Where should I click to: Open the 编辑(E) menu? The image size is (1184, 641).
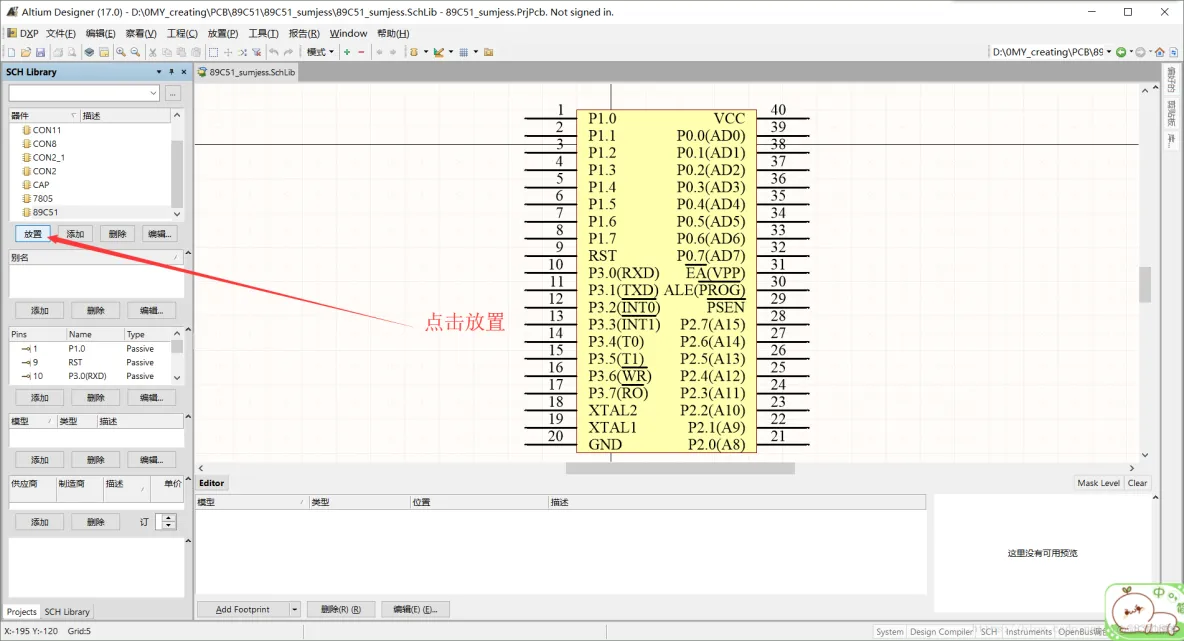100,33
